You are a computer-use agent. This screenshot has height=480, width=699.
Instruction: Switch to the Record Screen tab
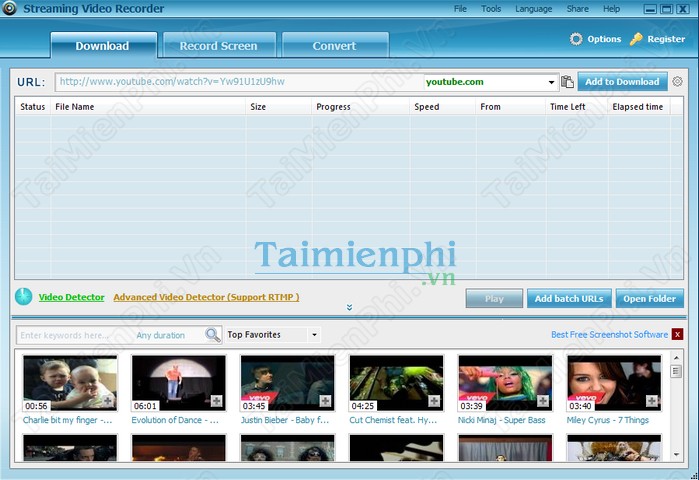219,45
